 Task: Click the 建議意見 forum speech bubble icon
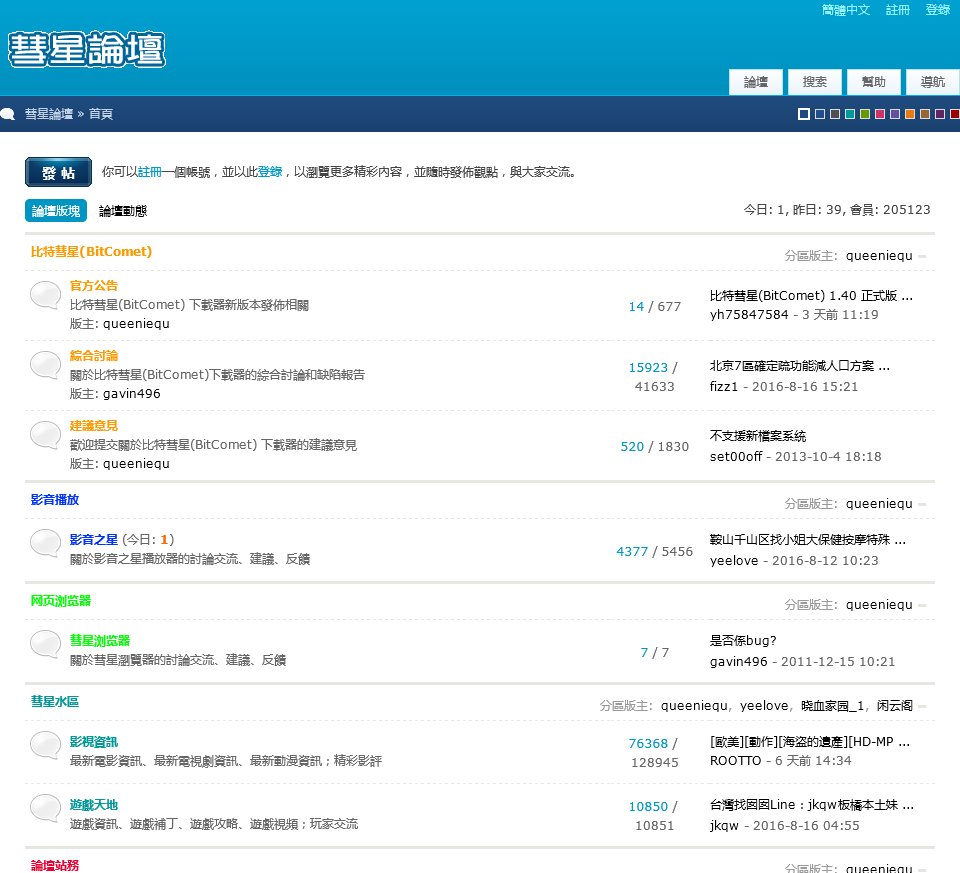coord(45,435)
